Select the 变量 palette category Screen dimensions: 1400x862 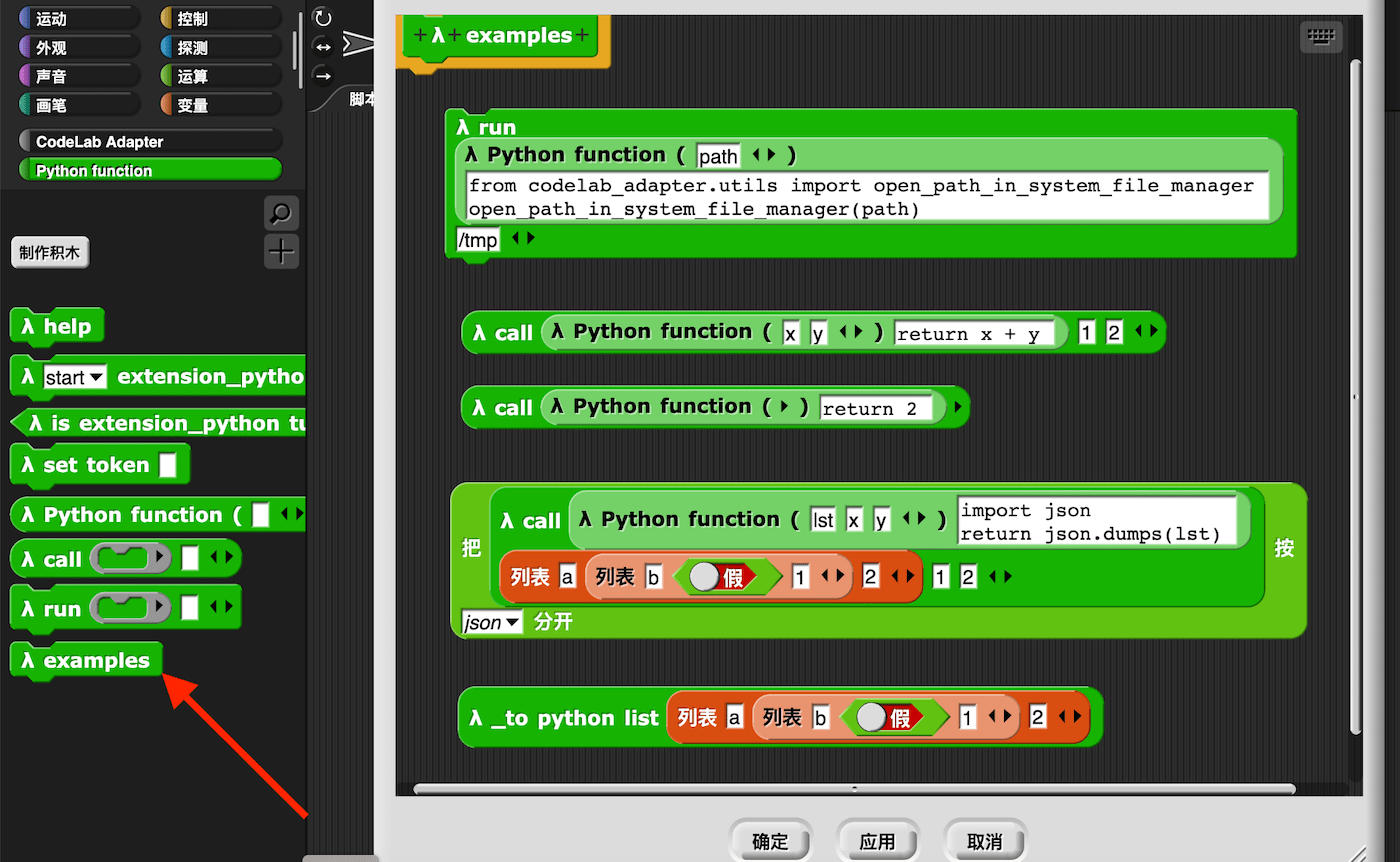point(218,104)
